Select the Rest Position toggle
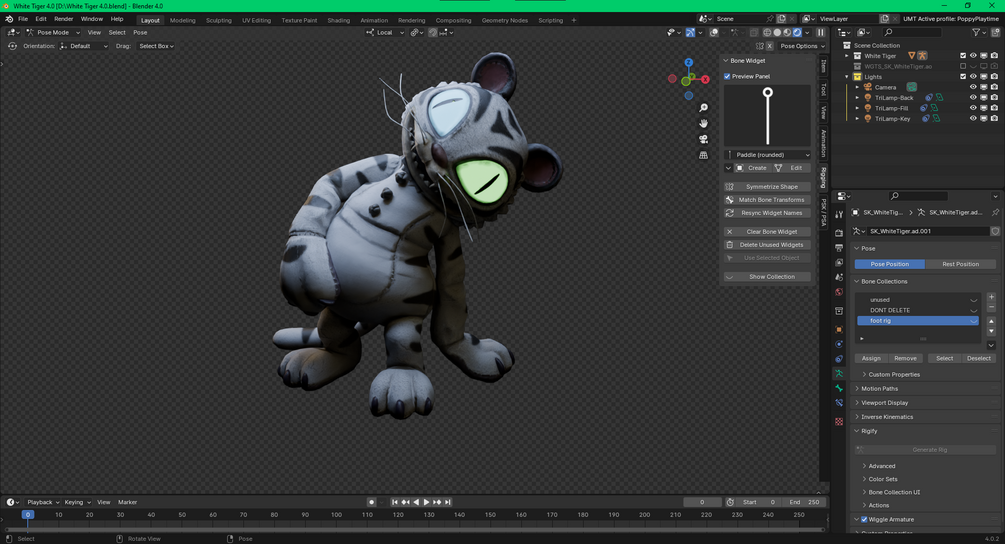1005x544 pixels. click(x=960, y=264)
